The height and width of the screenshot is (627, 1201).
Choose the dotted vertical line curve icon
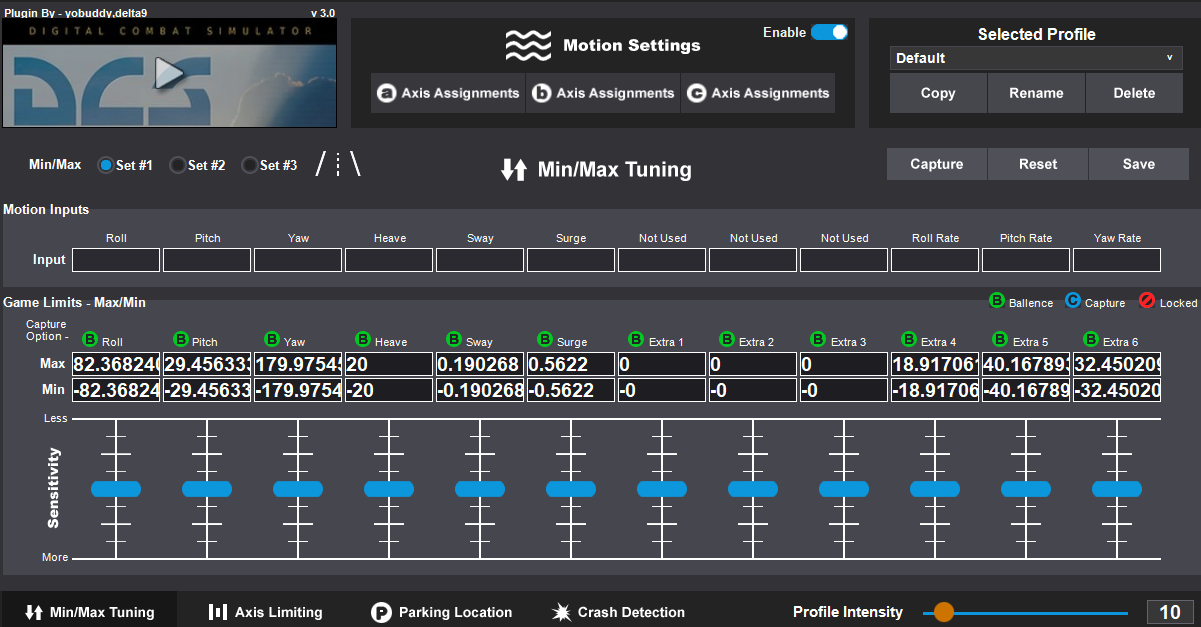pos(338,165)
